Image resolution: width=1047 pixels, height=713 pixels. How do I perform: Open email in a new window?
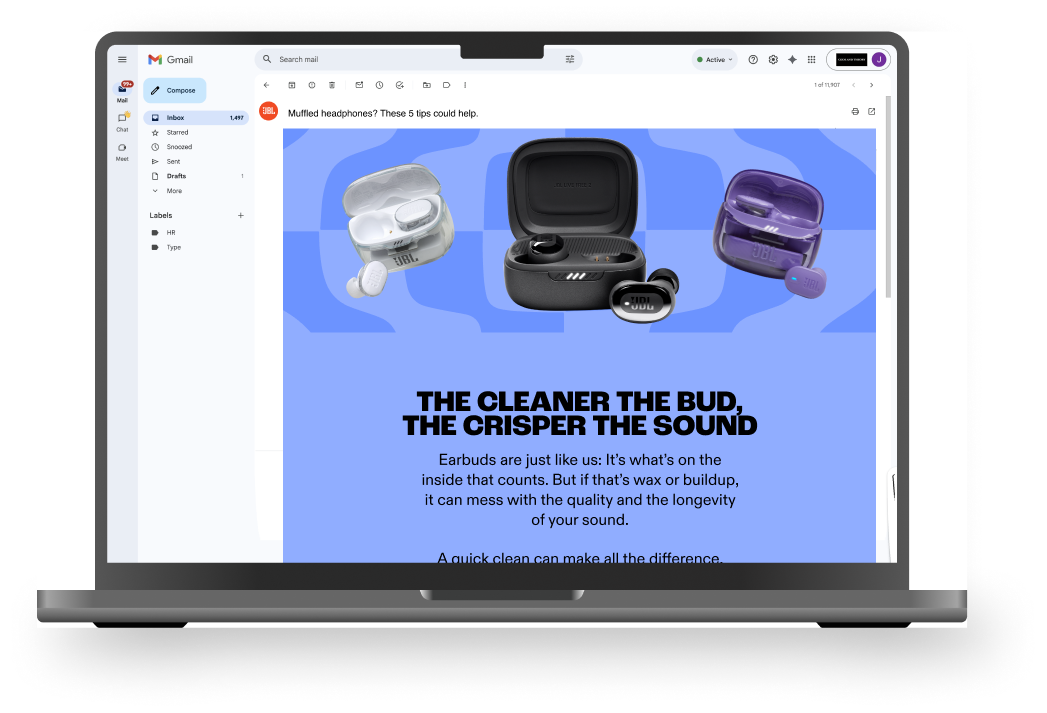(x=871, y=111)
